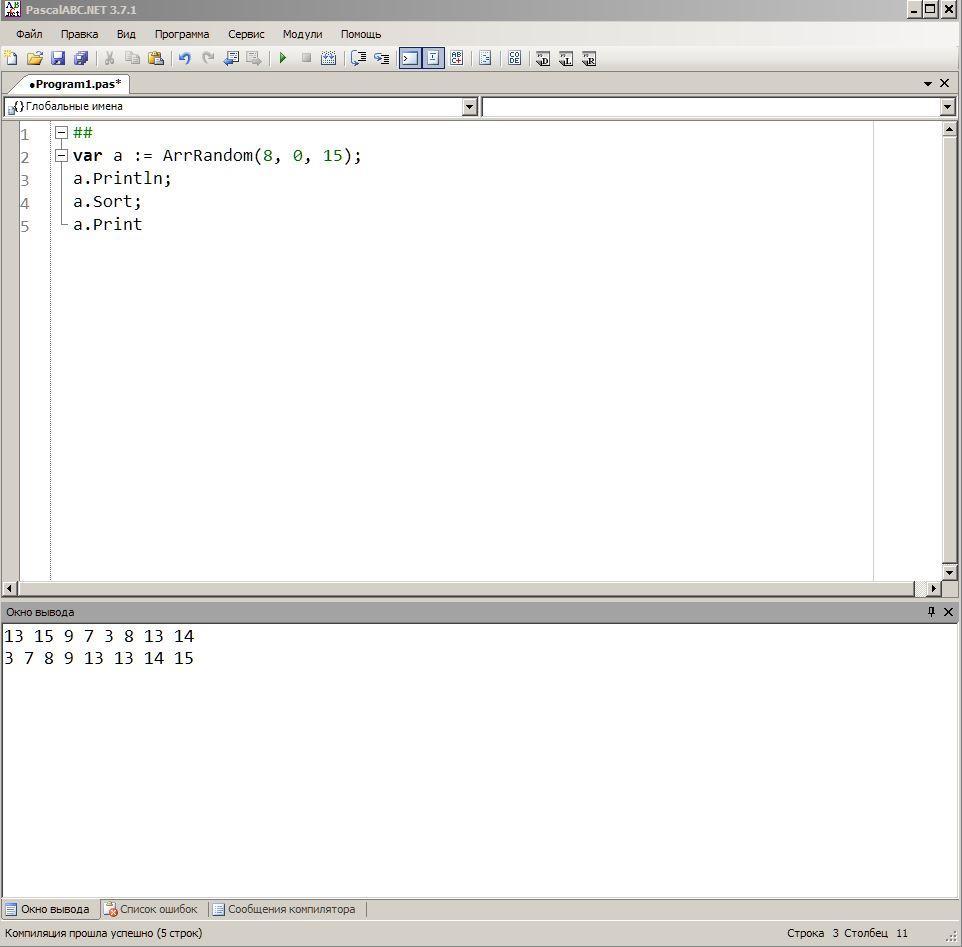Click the D form designer icon
962x947 pixels.
[543, 58]
